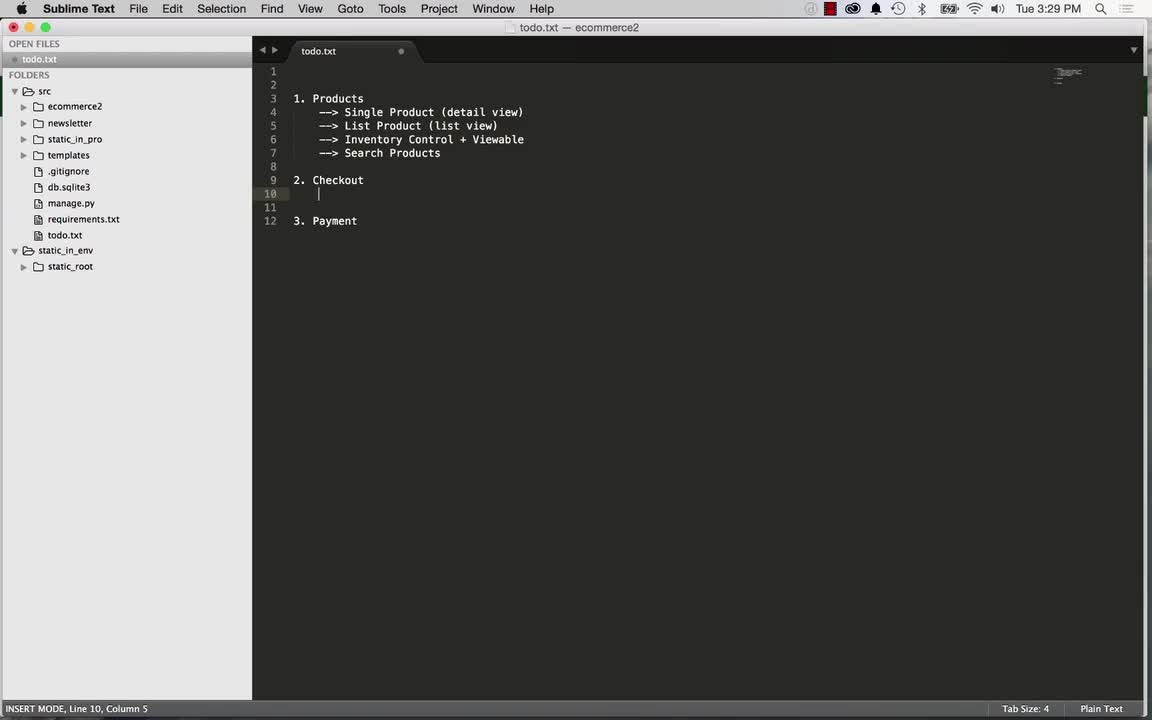Screen dimensions: 1152x720
Task: Open .gitignore from the sidebar
Action: pos(68,172)
